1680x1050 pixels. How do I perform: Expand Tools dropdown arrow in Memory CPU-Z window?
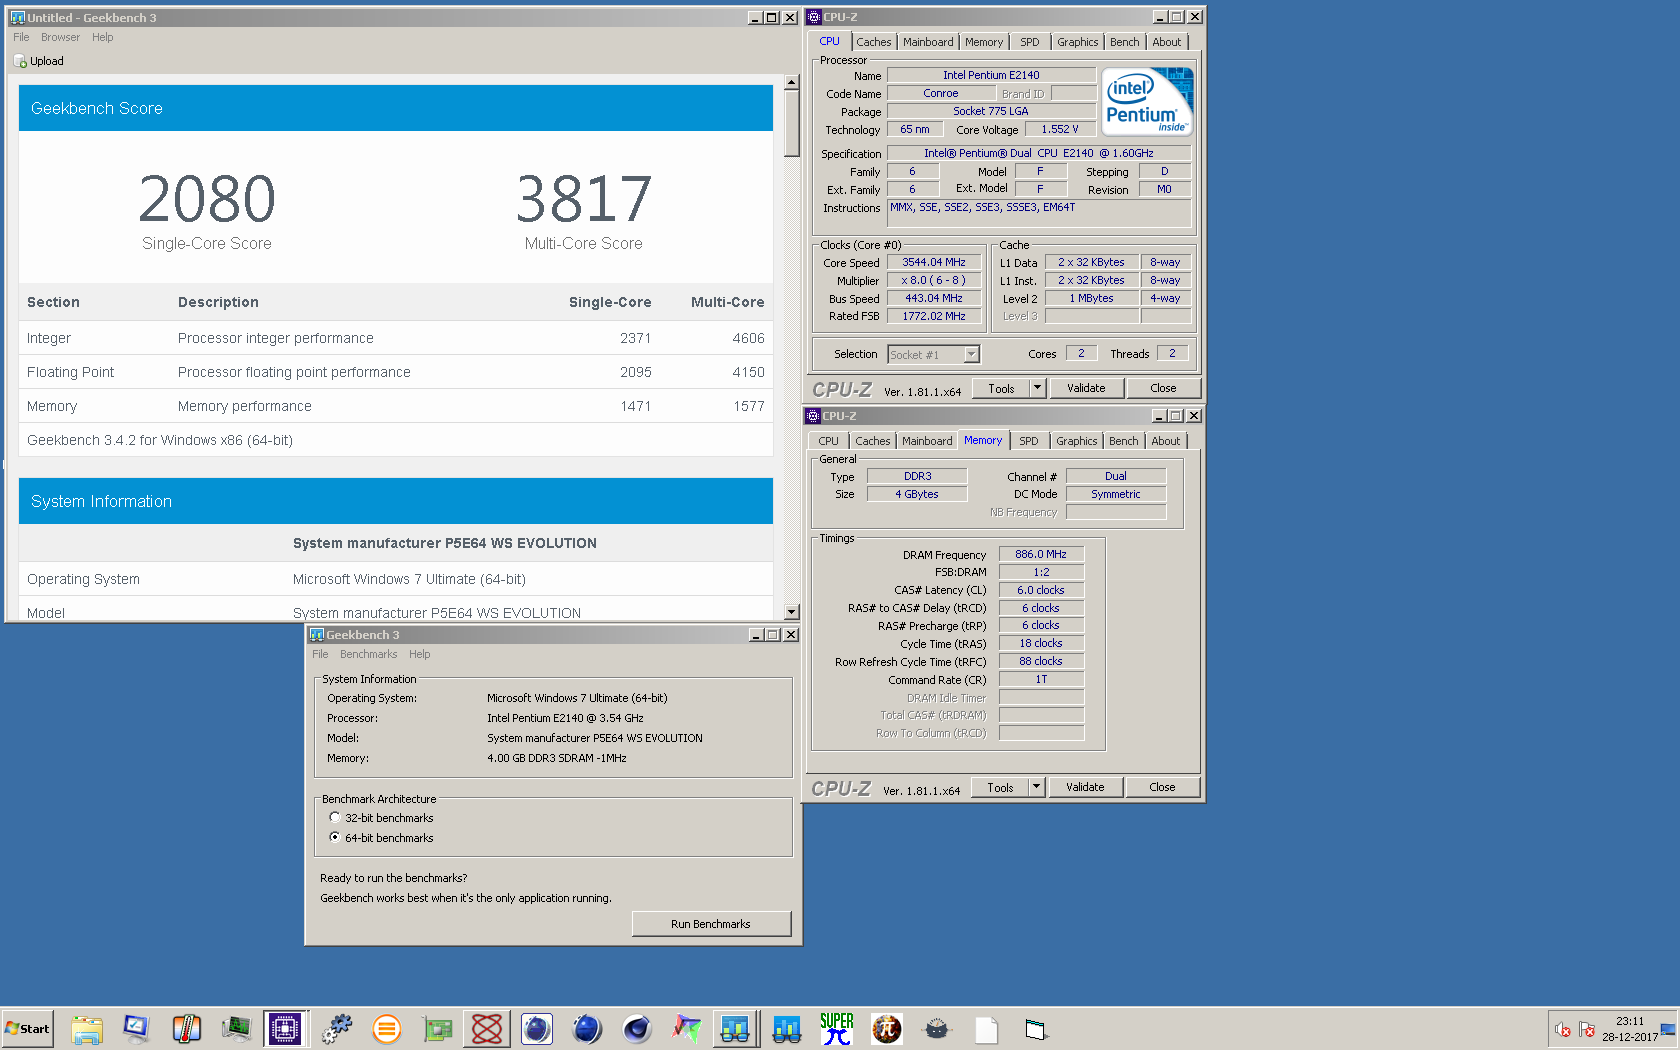point(1036,787)
